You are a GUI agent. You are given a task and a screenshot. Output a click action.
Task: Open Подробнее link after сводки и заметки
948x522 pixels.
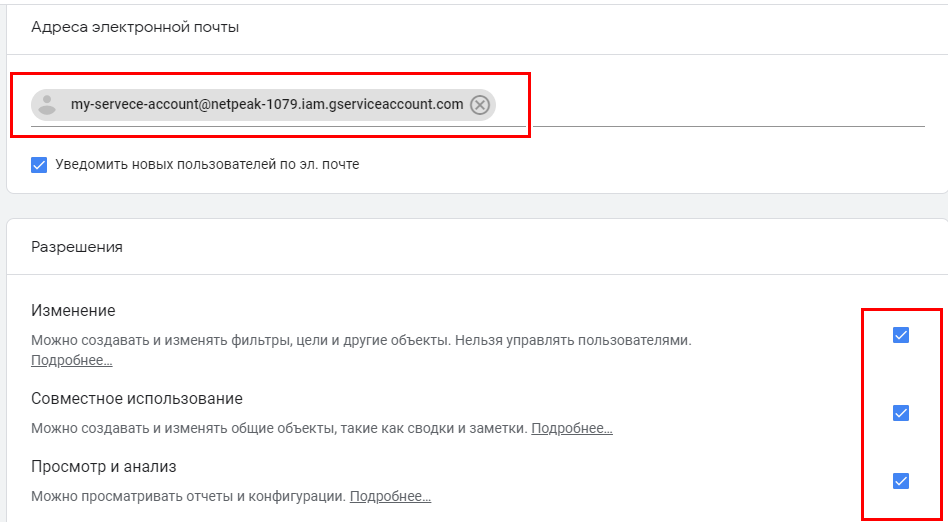pyautogui.click(x=572, y=429)
